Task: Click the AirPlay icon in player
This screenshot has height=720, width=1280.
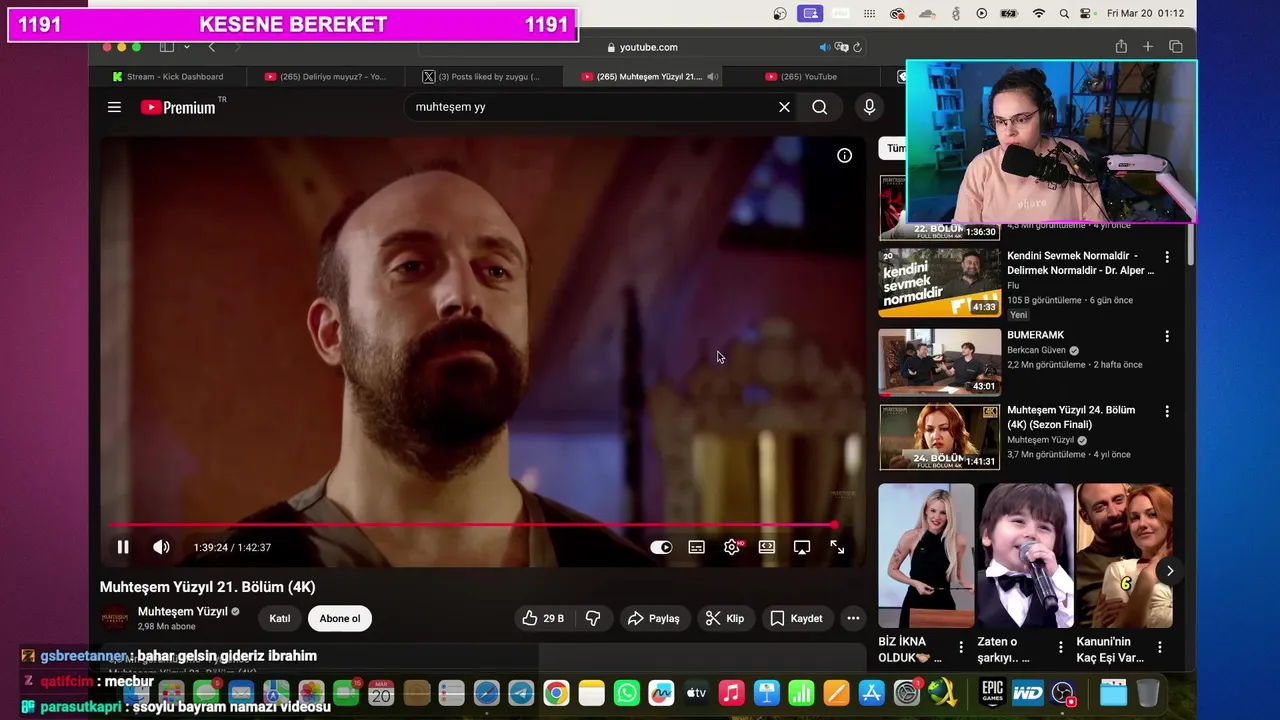Action: 802,547
